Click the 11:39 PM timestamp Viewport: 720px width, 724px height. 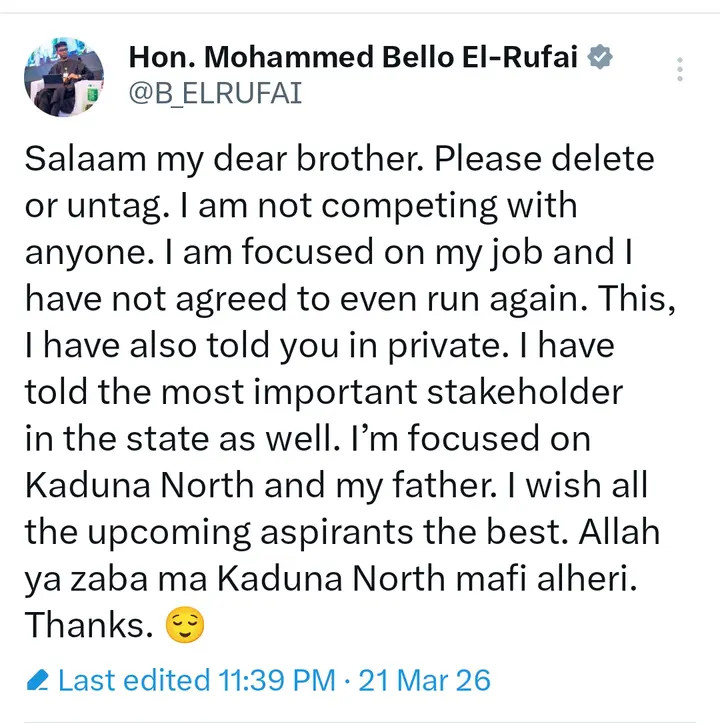click(x=277, y=681)
